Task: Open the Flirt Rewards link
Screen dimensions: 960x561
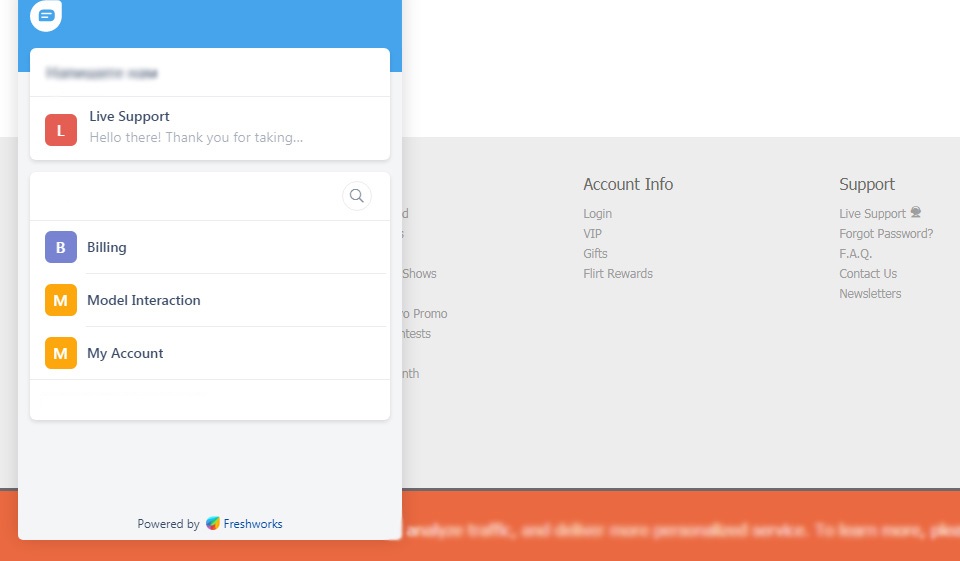Action: coord(618,274)
